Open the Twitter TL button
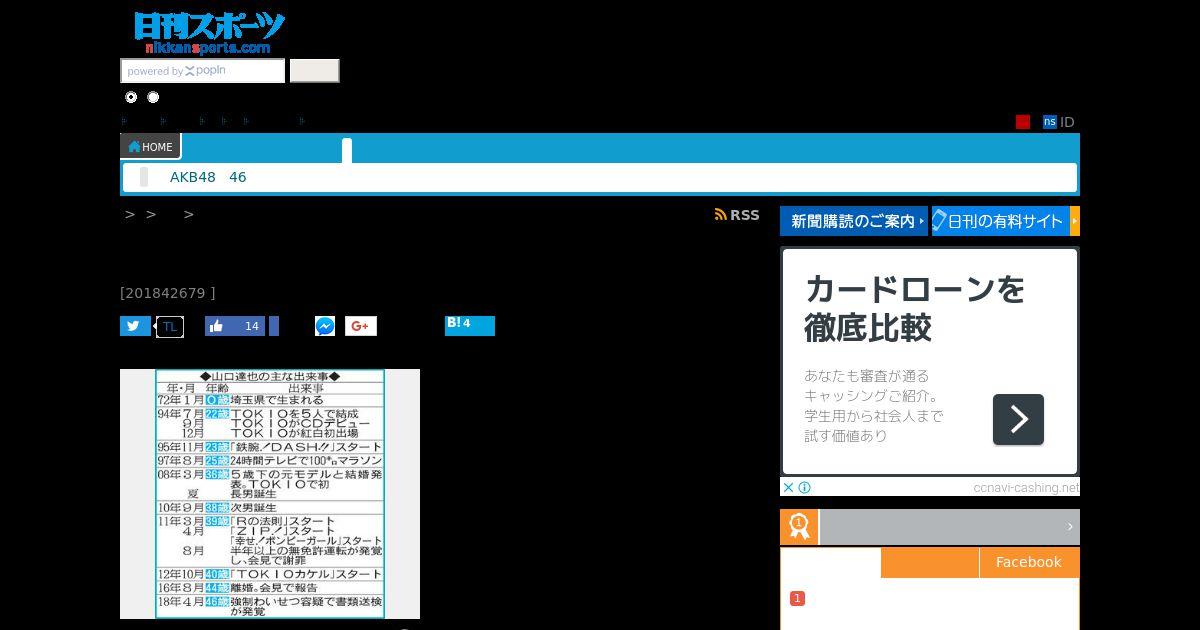The width and height of the screenshot is (1200, 630). [x=170, y=327]
